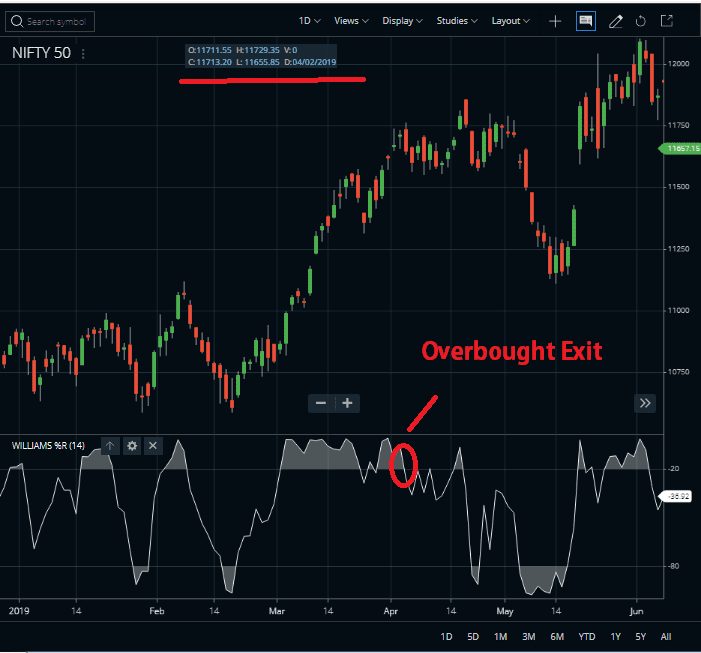701x653 pixels.
Task: Open the Views dropdown menu
Action: [351, 21]
